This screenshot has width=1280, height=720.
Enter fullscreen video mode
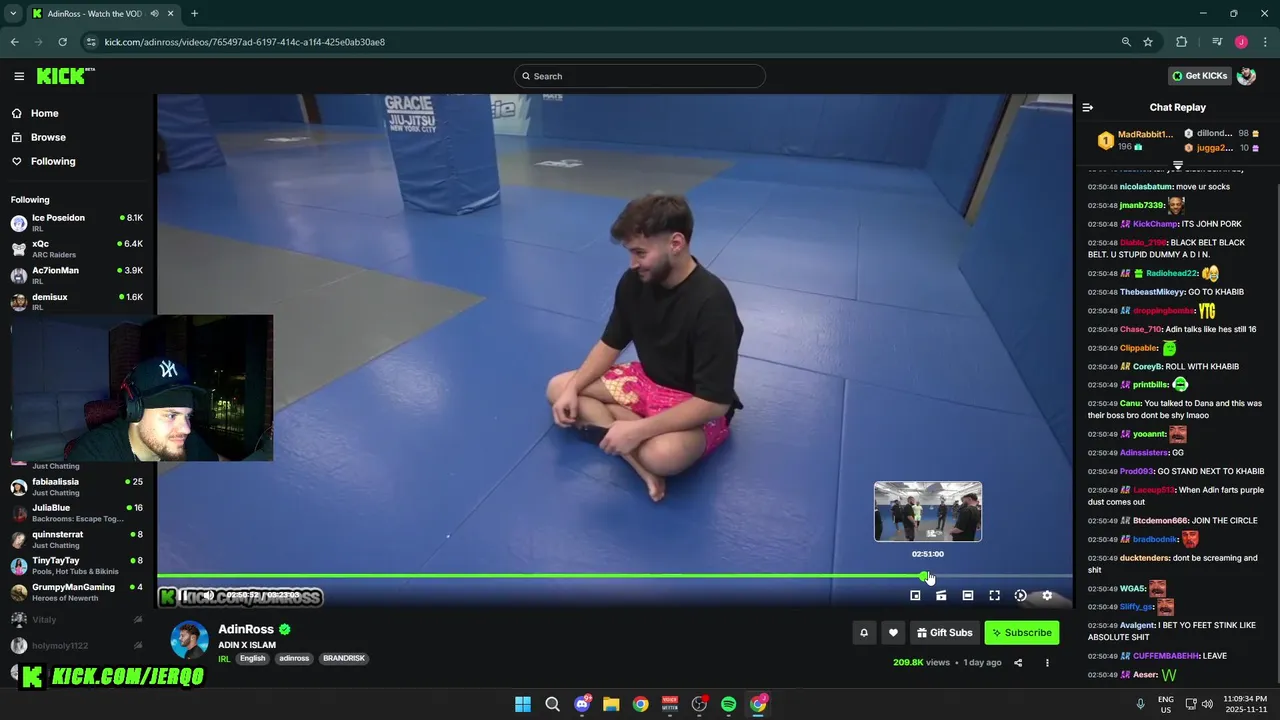[994, 596]
